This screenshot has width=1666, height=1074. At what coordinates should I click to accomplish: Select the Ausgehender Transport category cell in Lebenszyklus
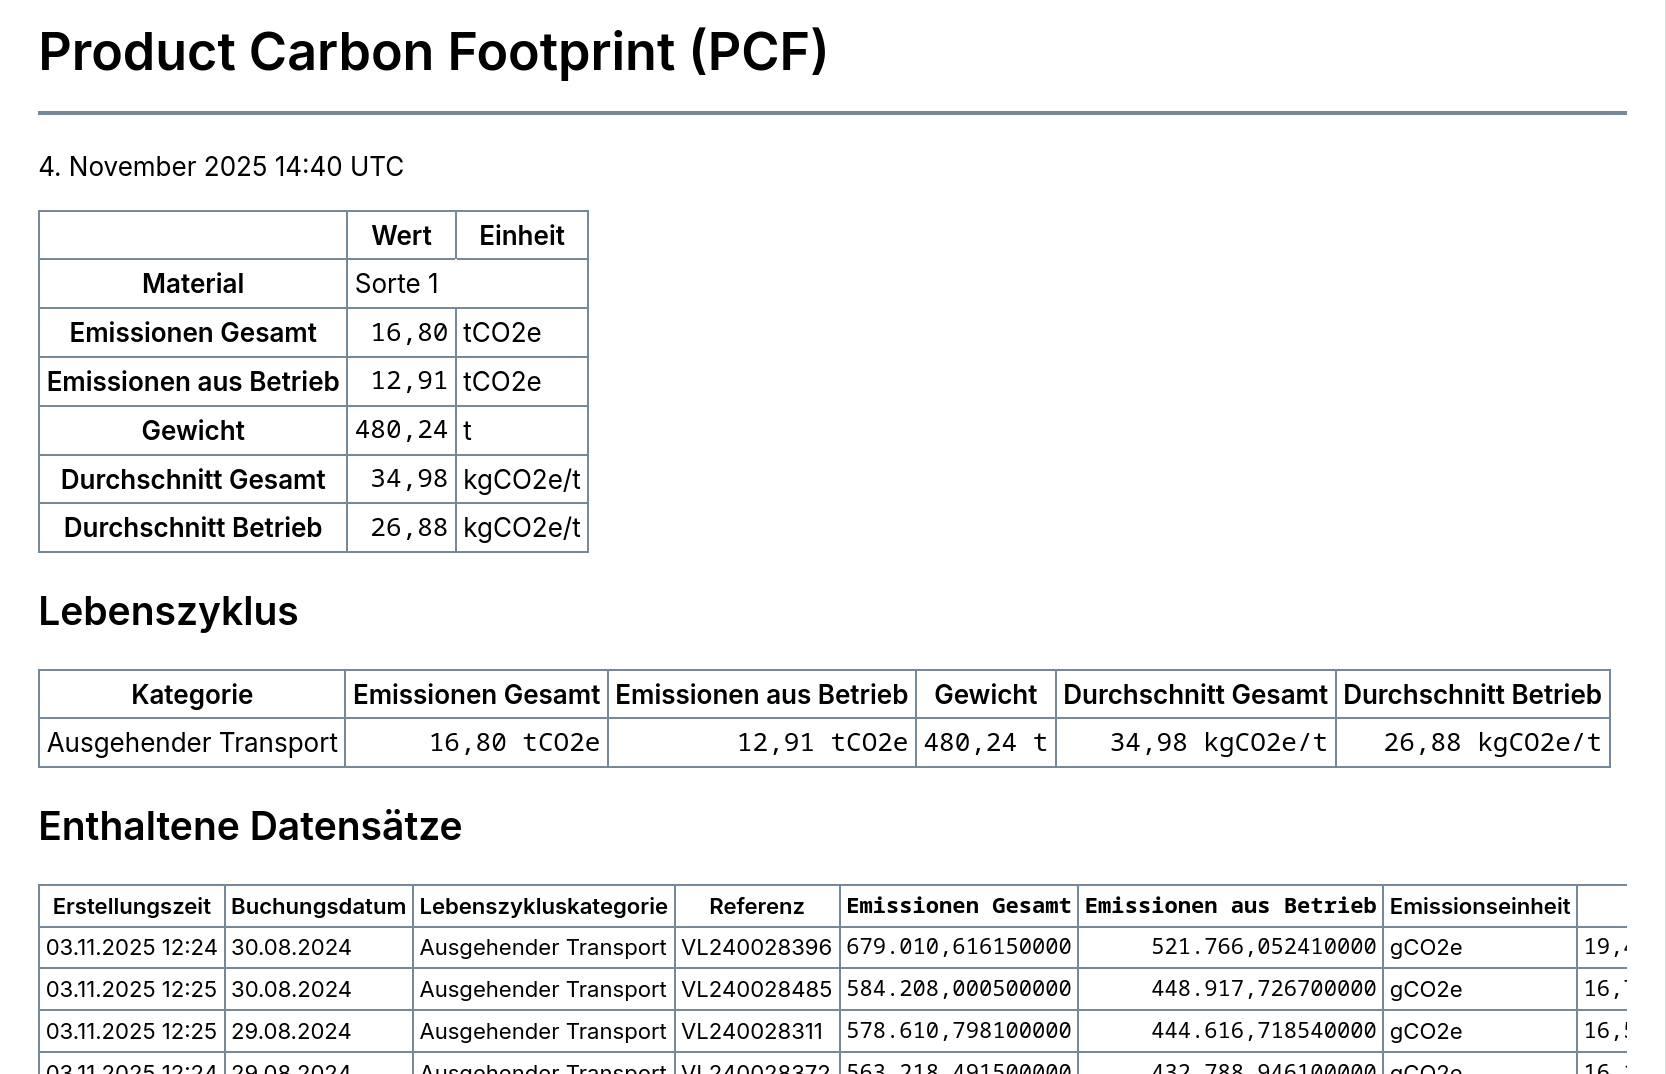click(x=192, y=743)
